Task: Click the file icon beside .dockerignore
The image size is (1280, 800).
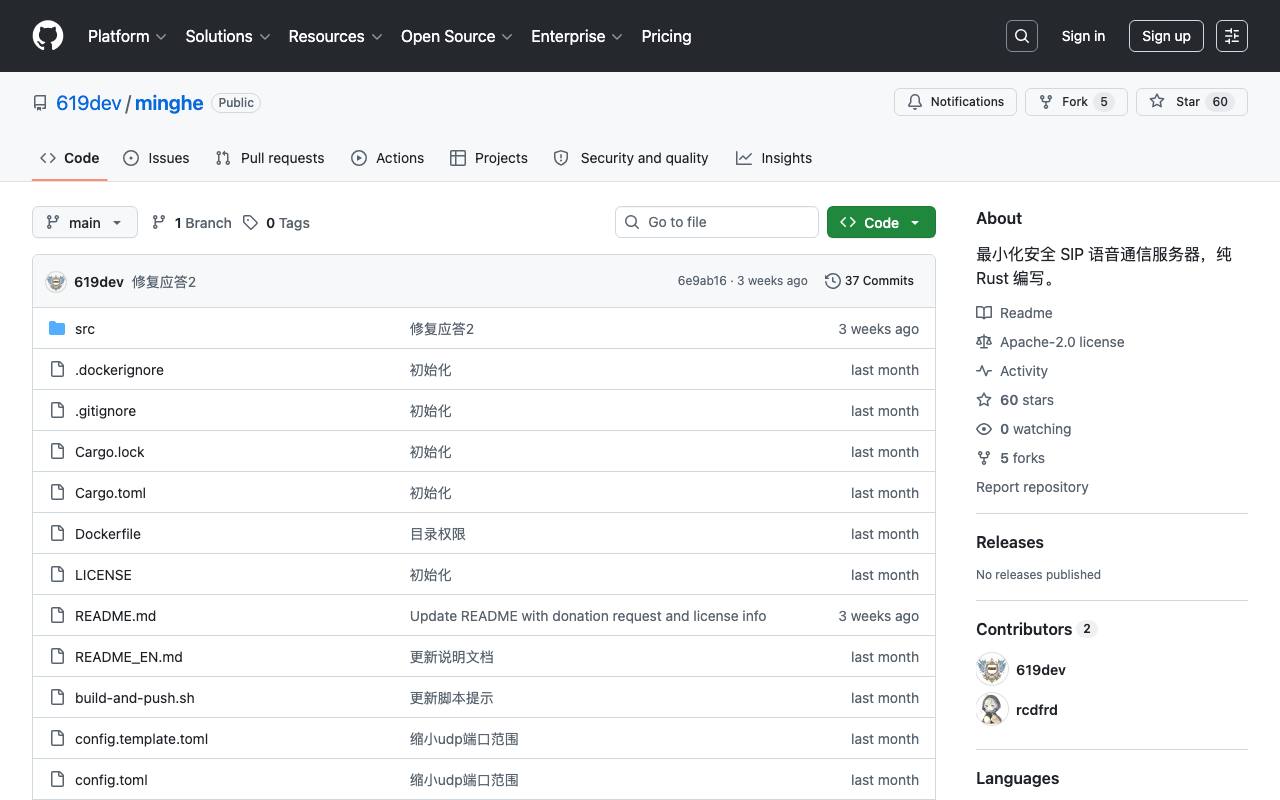Action: coord(57,370)
